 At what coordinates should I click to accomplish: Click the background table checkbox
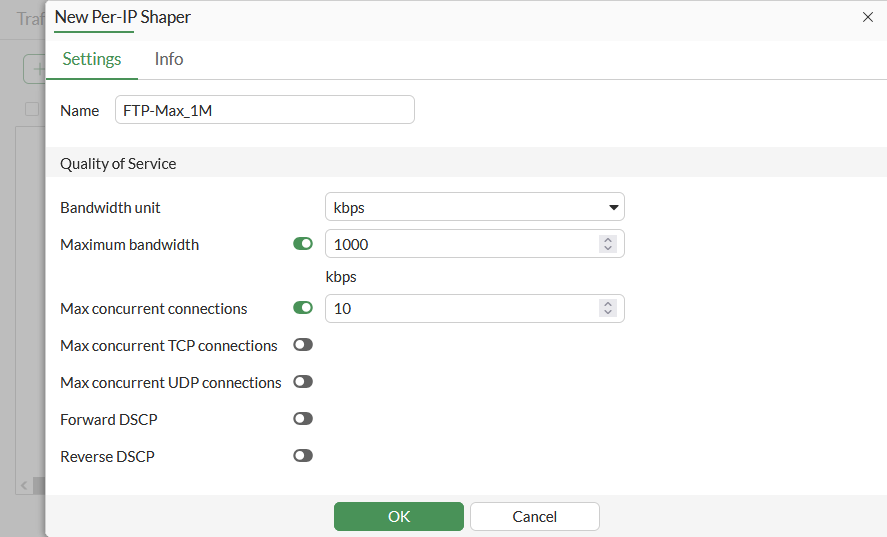[x=32, y=109]
